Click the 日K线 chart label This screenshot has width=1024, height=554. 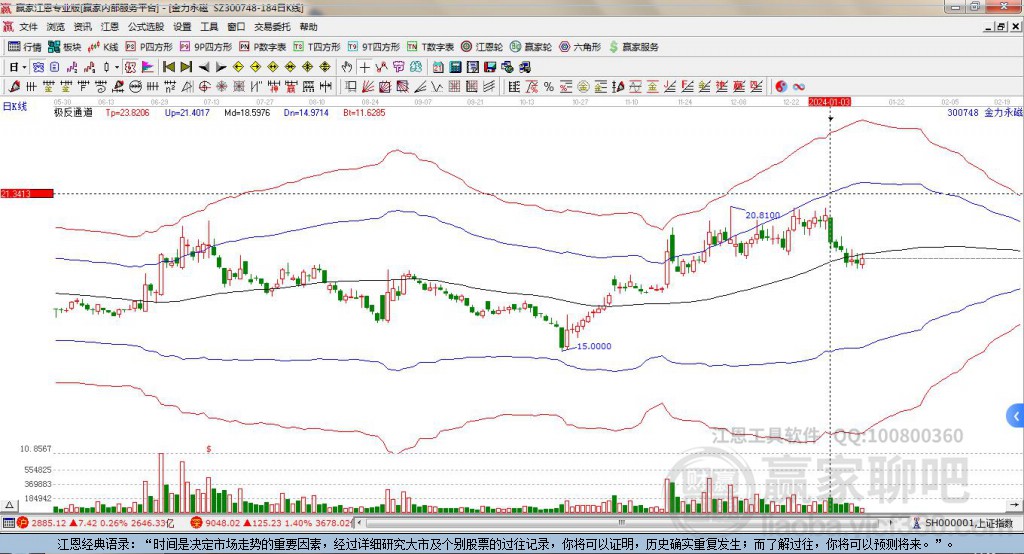point(15,106)
